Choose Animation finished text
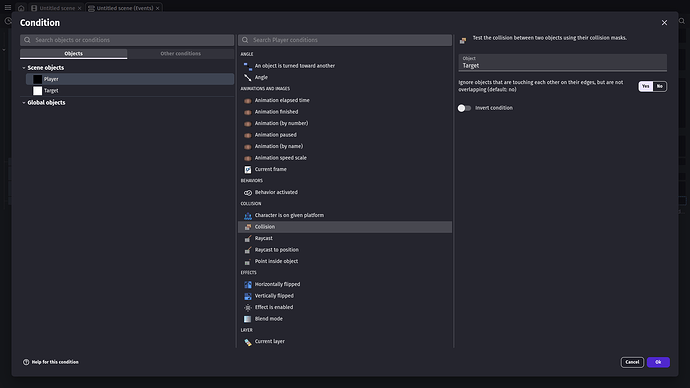Screen dimensions: 690x388 pyautogui.click(x=276, y=112)
